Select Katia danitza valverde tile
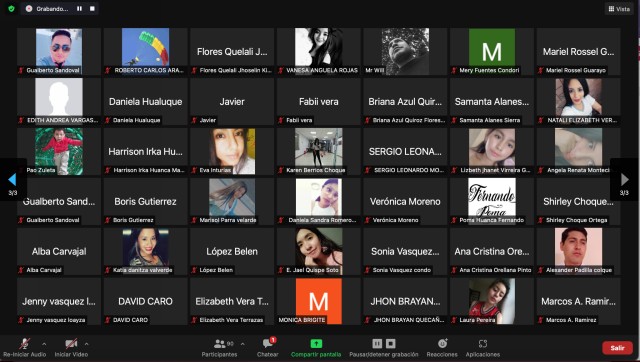 click(x=145, y=251)
